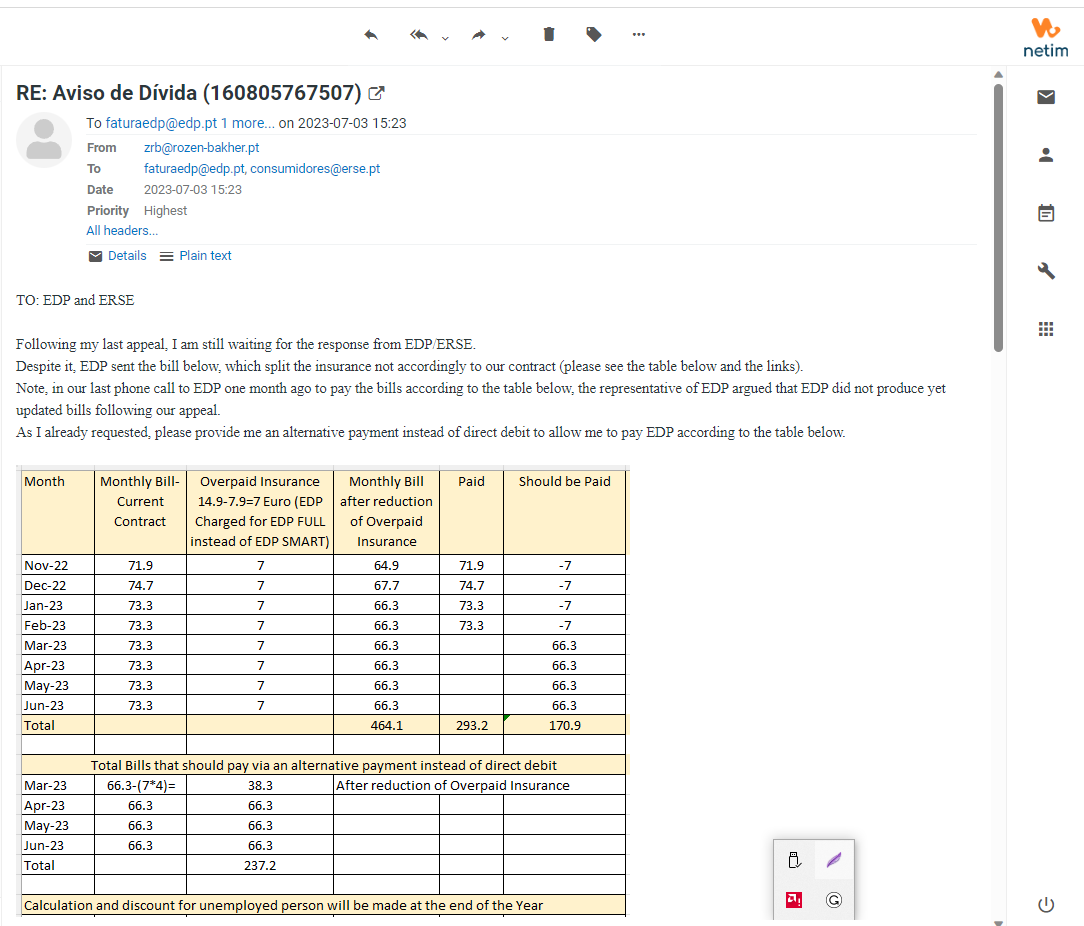1084x926 pixels.
Task: Open the Mail section in sidebar
Action: pos(1046,97)
